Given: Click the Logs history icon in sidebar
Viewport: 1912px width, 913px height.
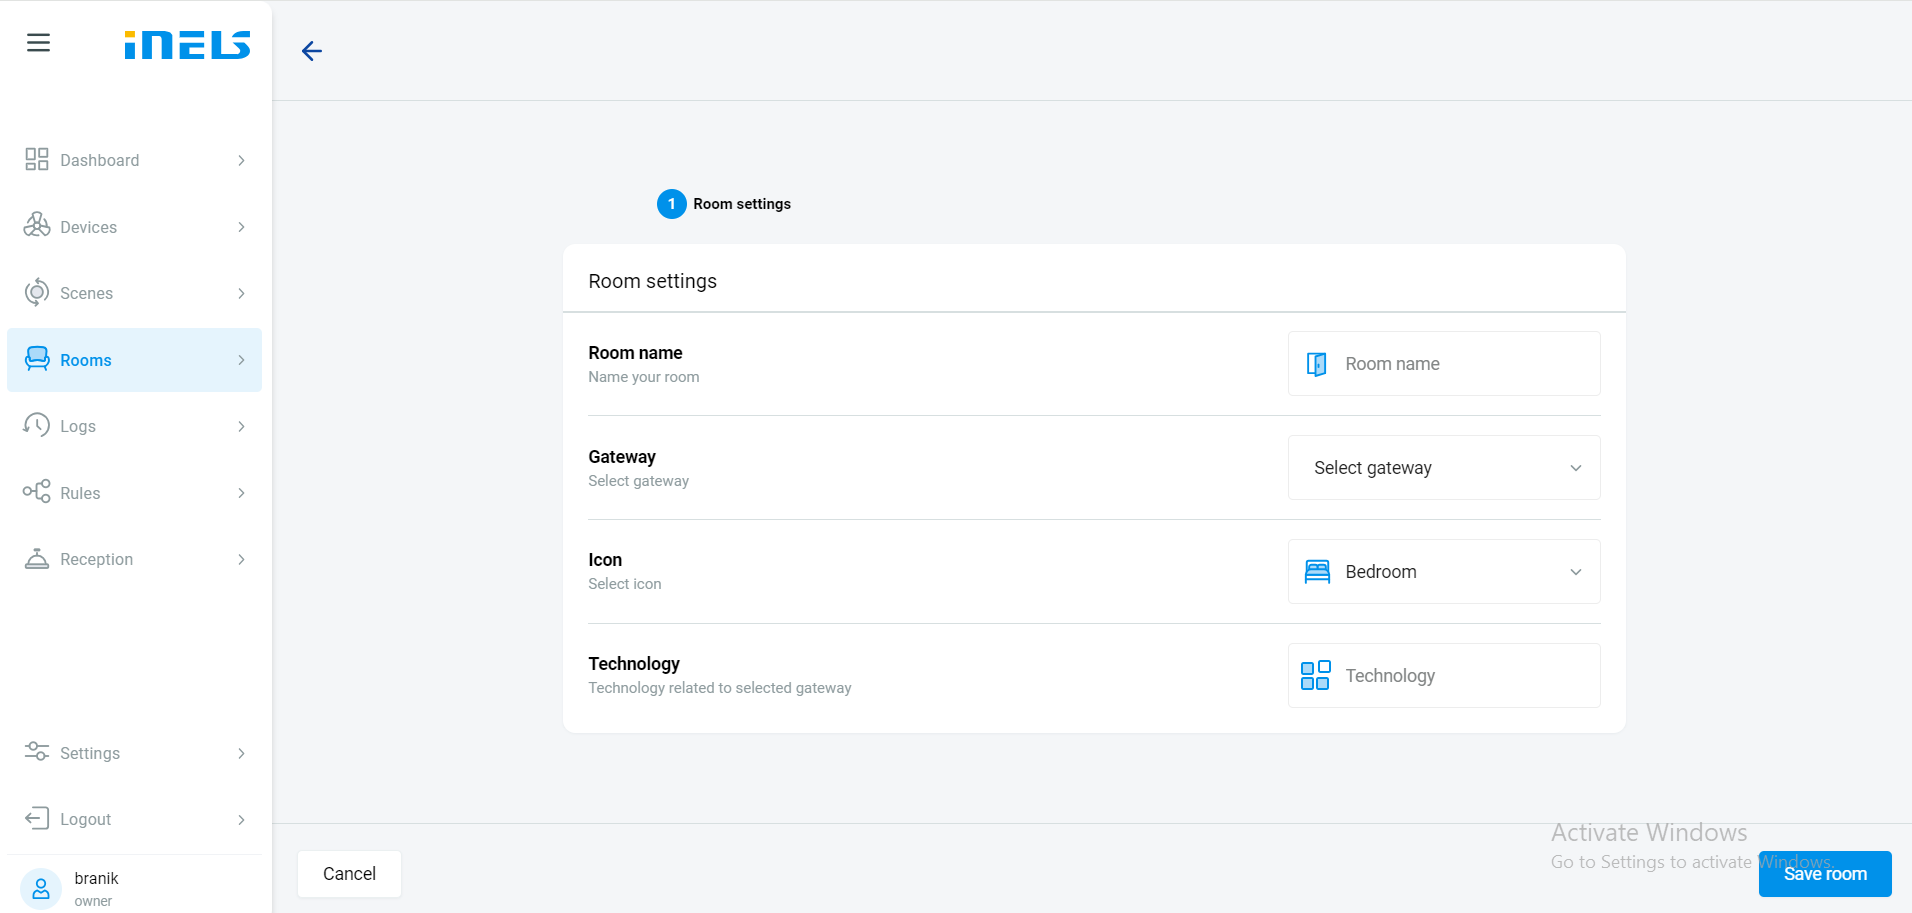Looking at the screenshot, I should pyautogui.click(x=37, y=426).
